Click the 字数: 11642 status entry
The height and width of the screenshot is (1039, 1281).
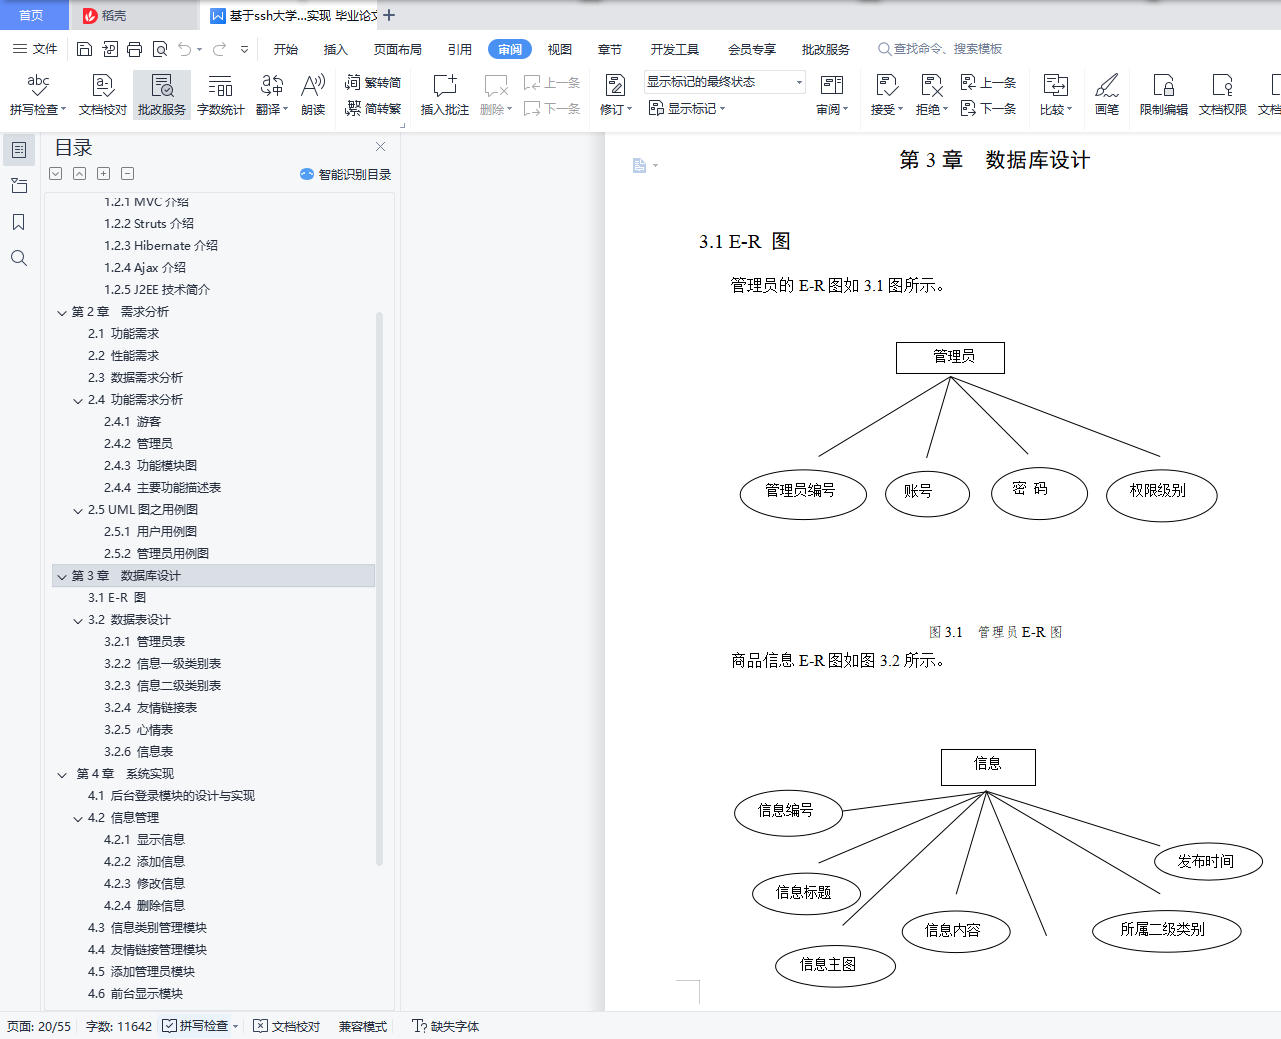pyautogui.click(x=119, y=1026)
